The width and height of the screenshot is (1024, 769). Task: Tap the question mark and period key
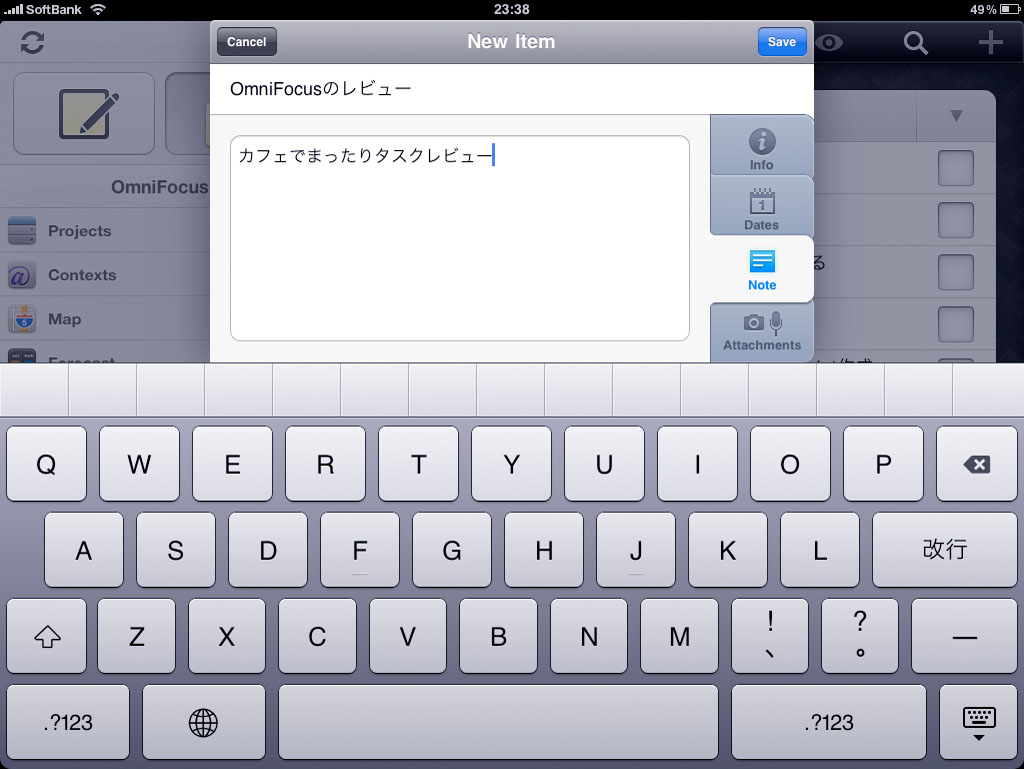[860, 636]
